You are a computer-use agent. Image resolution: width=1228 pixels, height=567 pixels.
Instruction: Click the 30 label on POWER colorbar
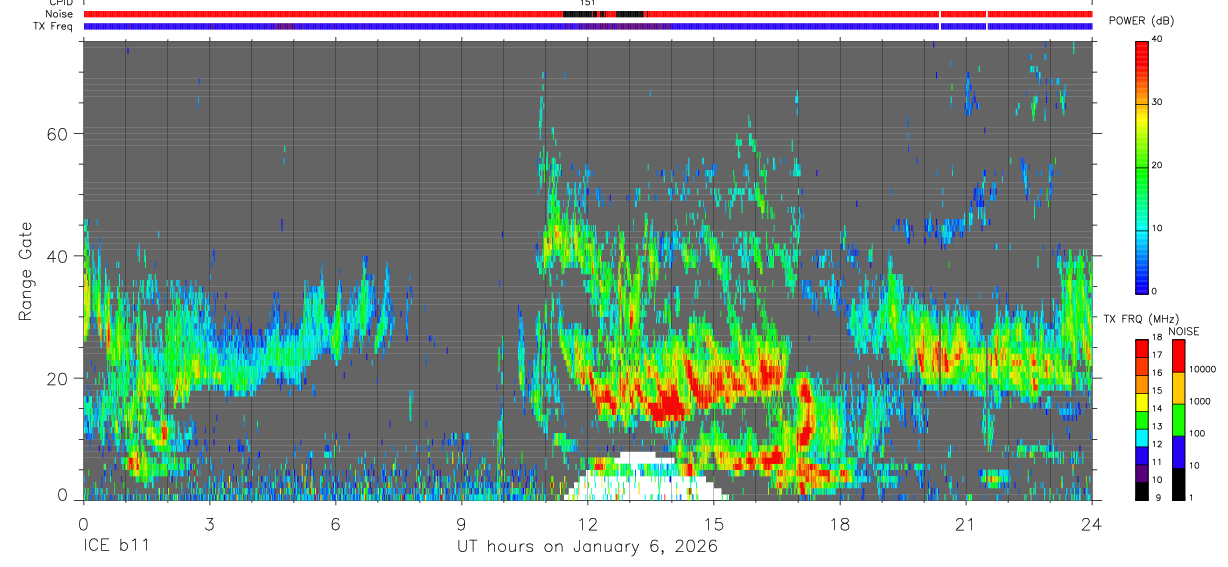coord(1156,102)
